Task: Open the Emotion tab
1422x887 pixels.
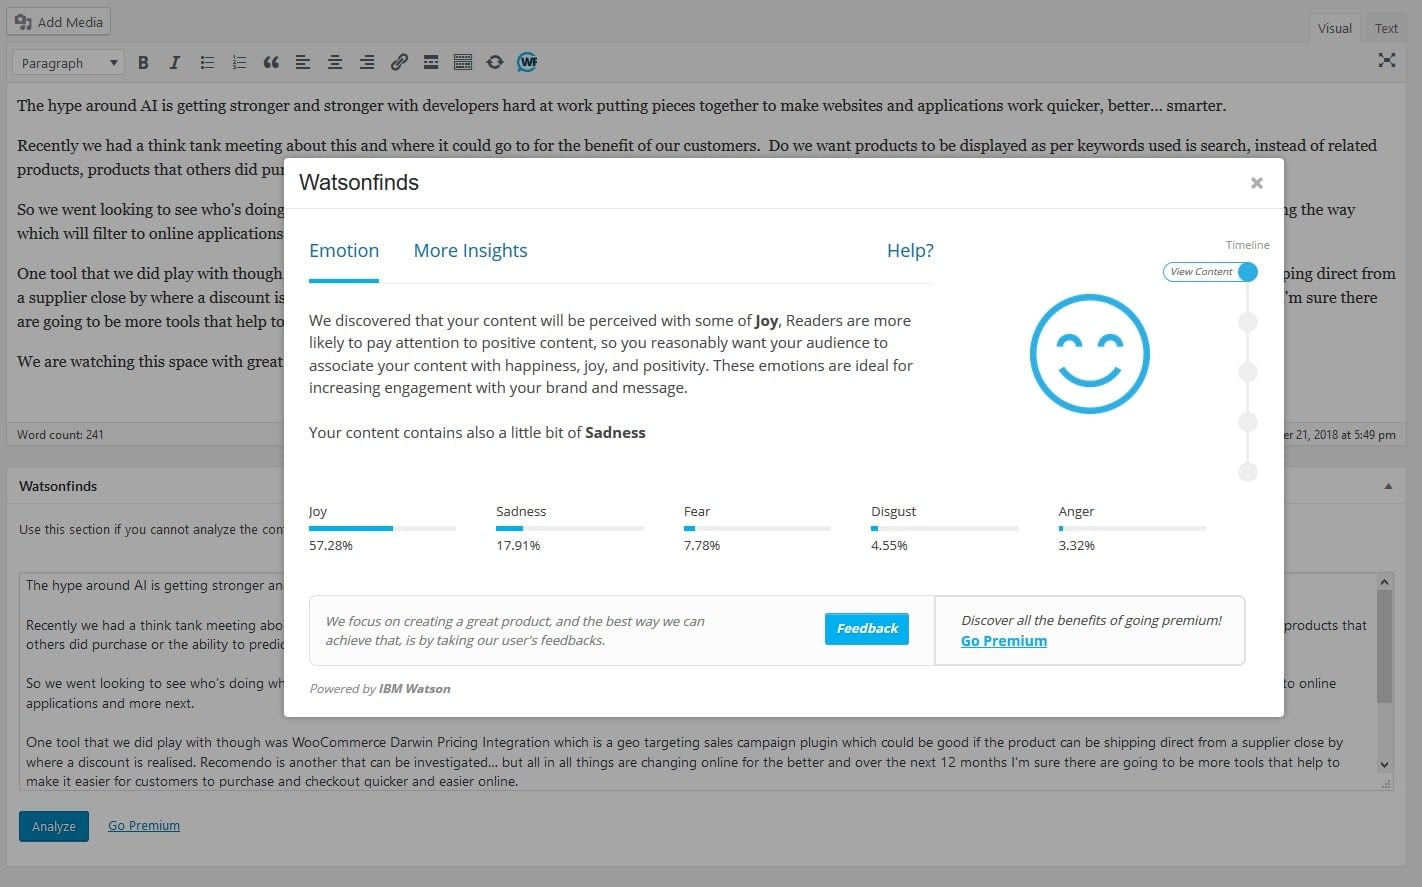Action: (x=344, y=251)
